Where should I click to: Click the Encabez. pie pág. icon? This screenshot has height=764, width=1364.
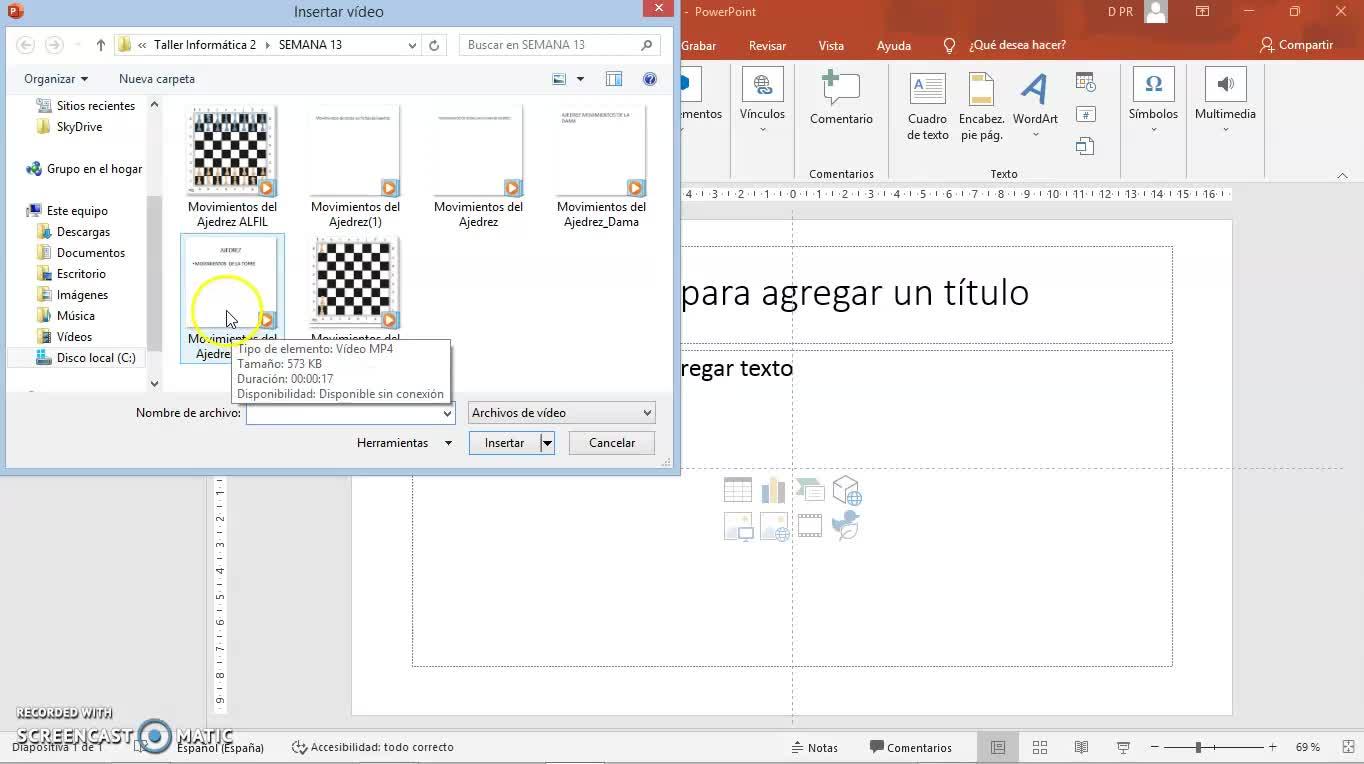[x=981, y=90]
